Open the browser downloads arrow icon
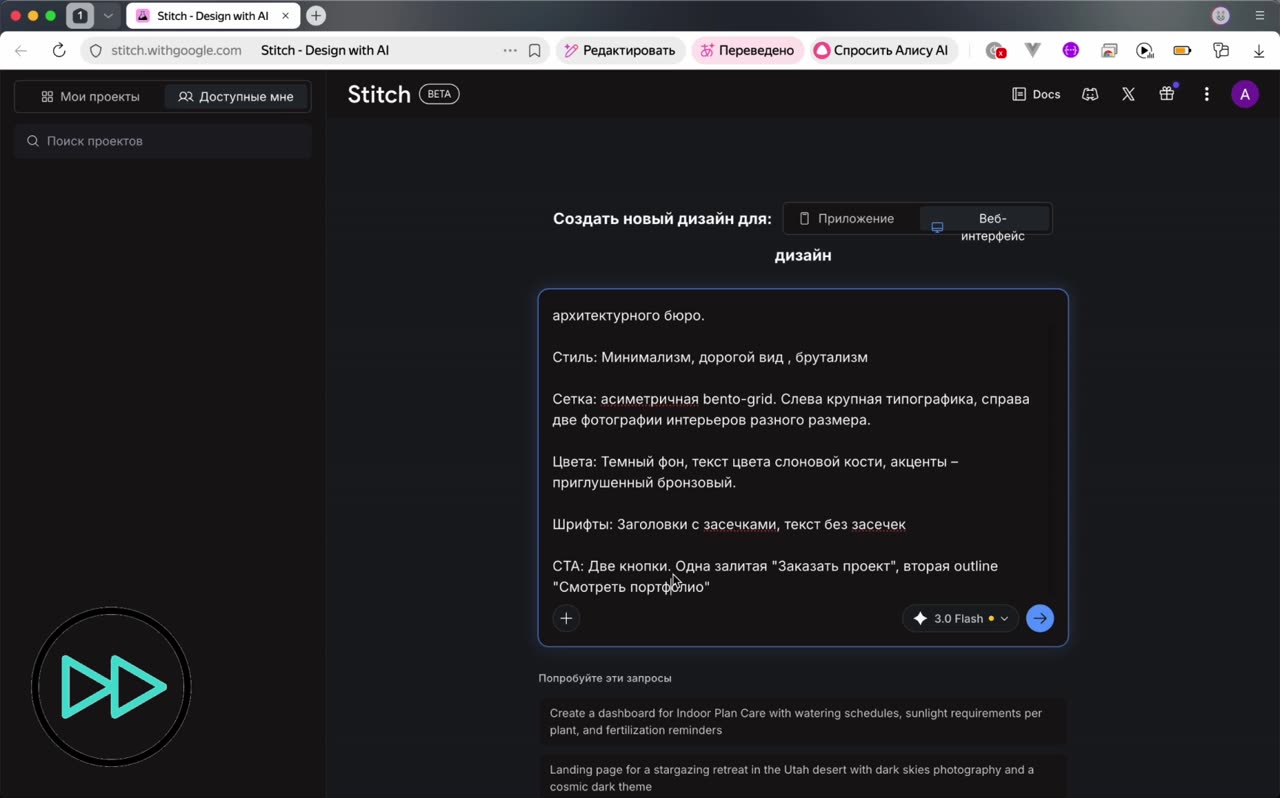 click(x=1259, y=50)
